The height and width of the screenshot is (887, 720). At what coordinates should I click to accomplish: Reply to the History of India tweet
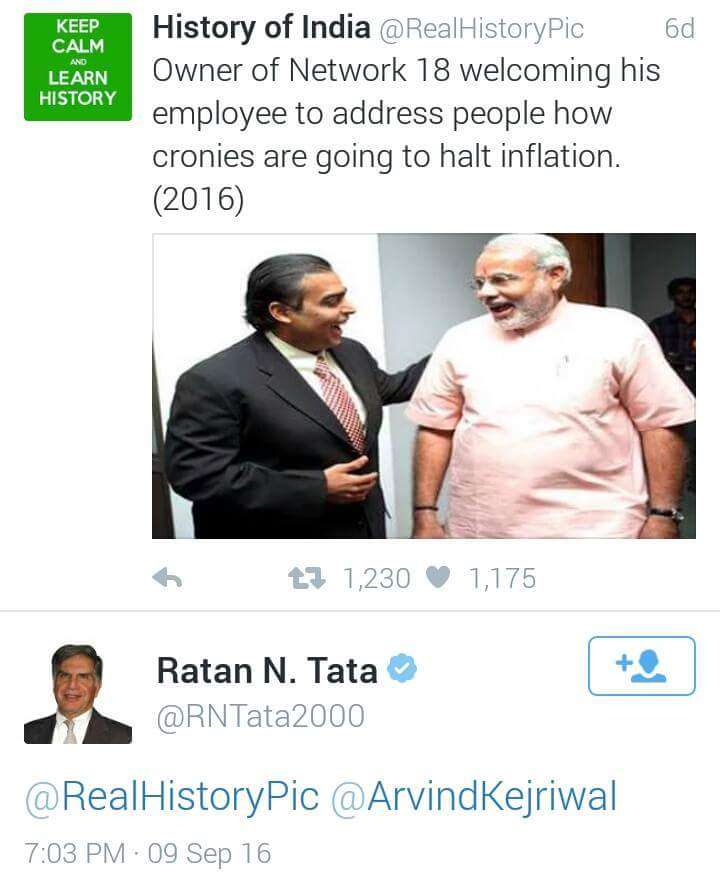pos(167,578)
